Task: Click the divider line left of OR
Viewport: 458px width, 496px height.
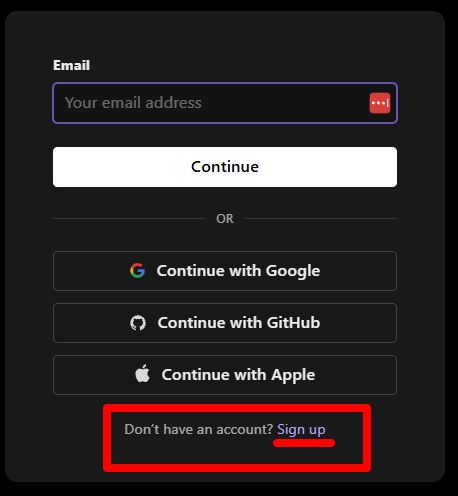Action: (x=129, y=219)
